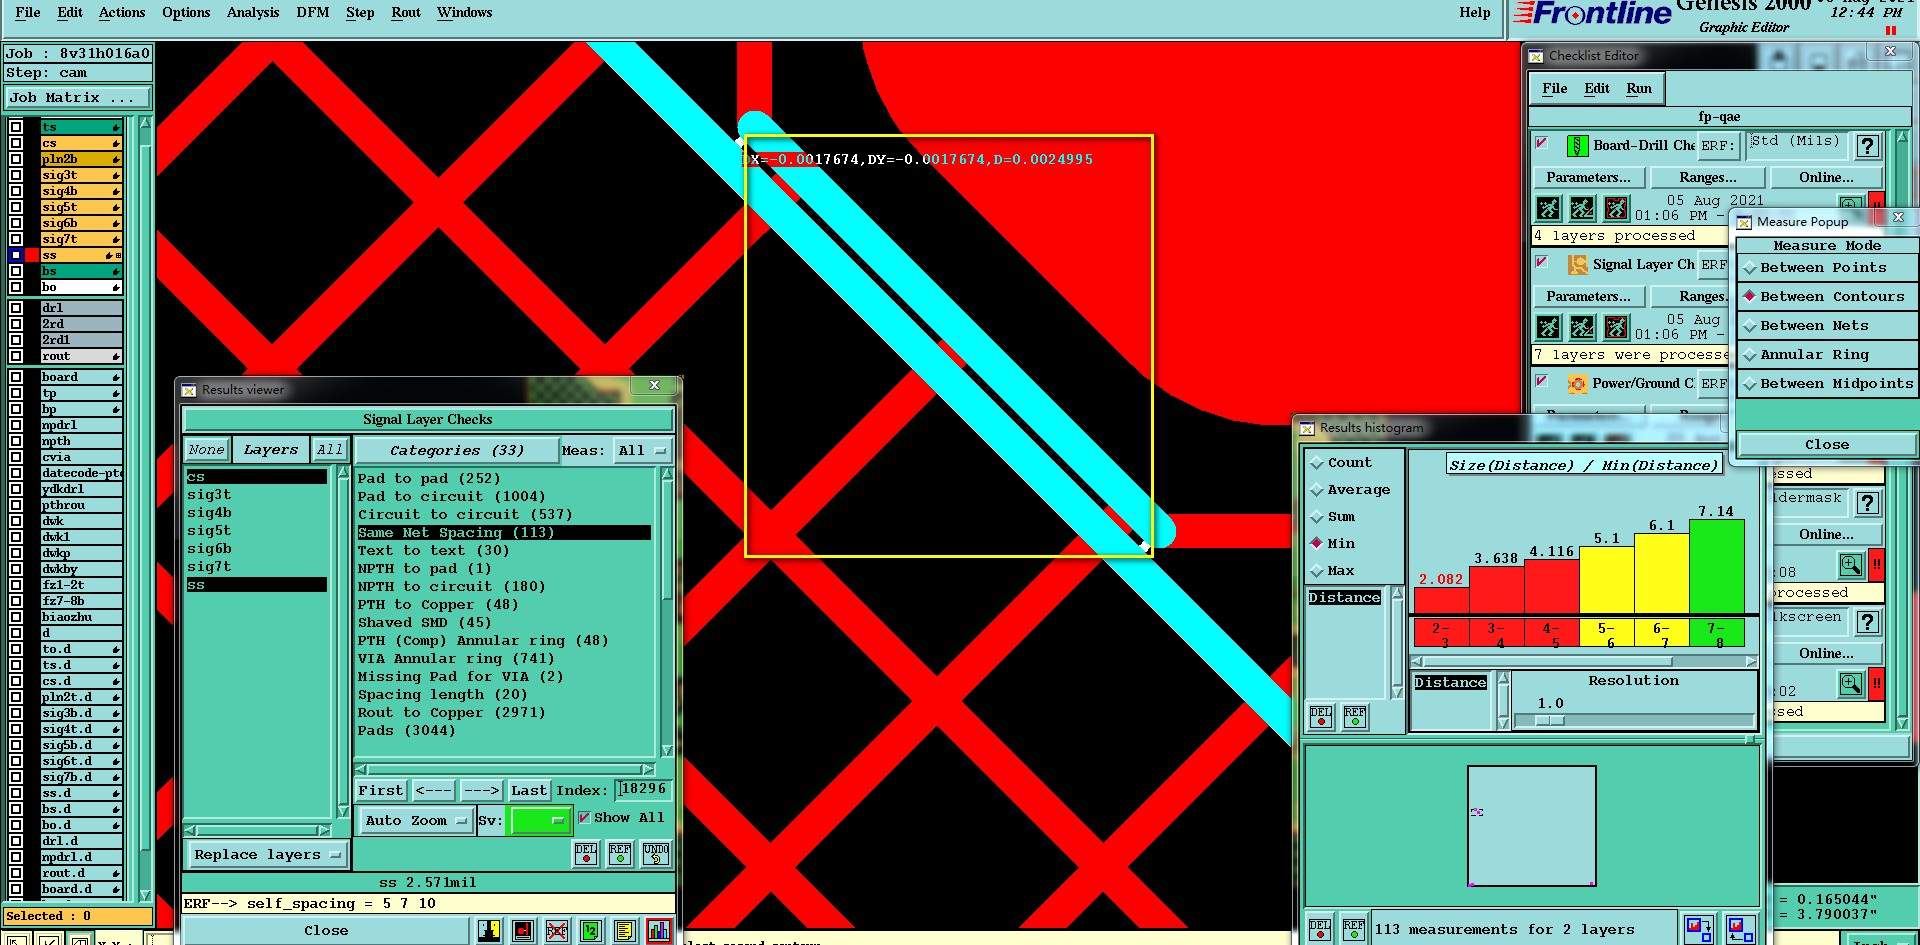This screenshot has width=1920, height=945.
Task: Click the crossed-out REF icon
Action: (557, 931)
